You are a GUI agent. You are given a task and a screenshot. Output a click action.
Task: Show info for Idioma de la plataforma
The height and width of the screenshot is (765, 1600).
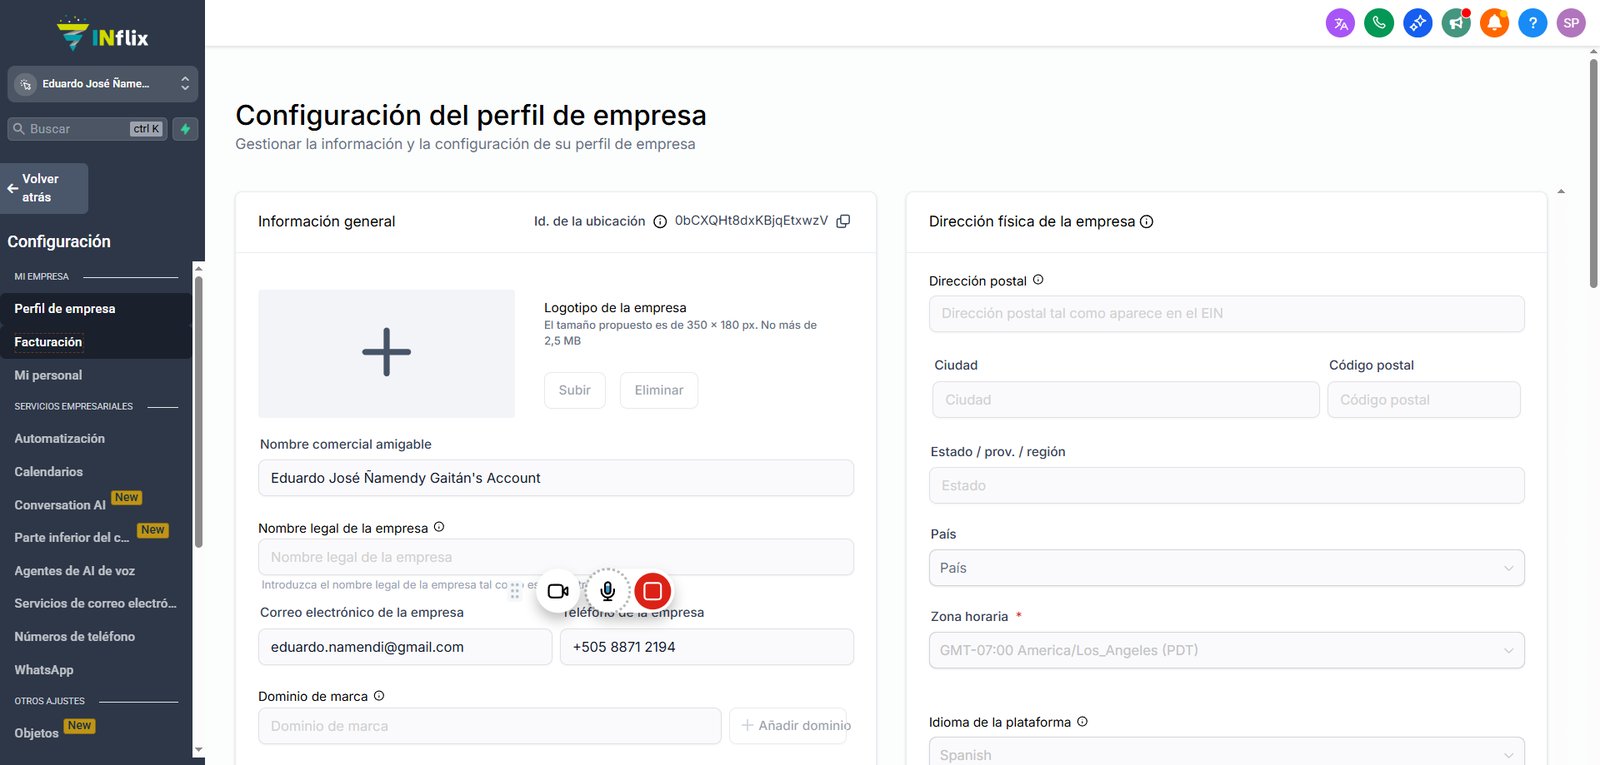coord(1082,721)
